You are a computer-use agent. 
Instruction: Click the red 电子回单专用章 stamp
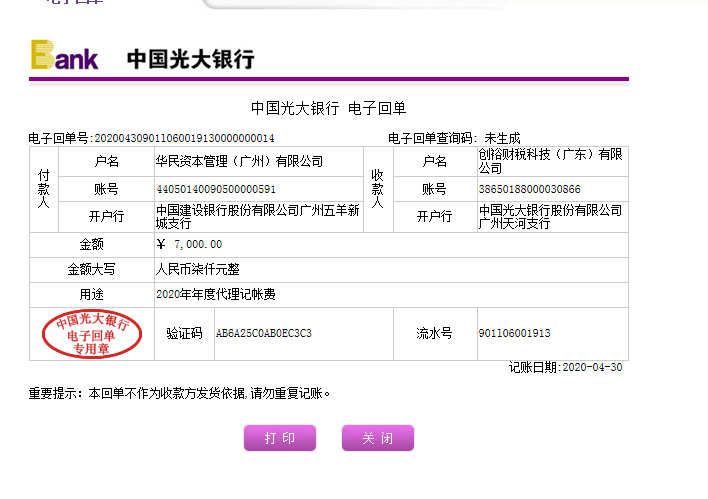coord(92,334)
